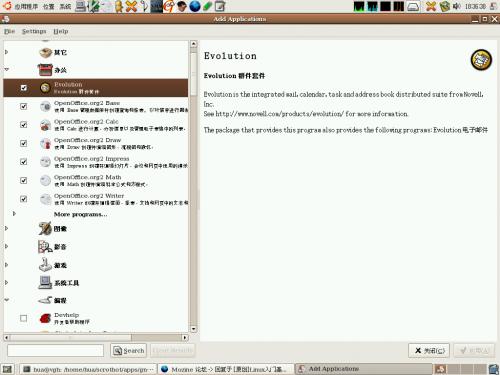Expand the 图像 graphics category arrow
Image resolution: width=500 pixels, height=375 pixels.
coord(6,228)
